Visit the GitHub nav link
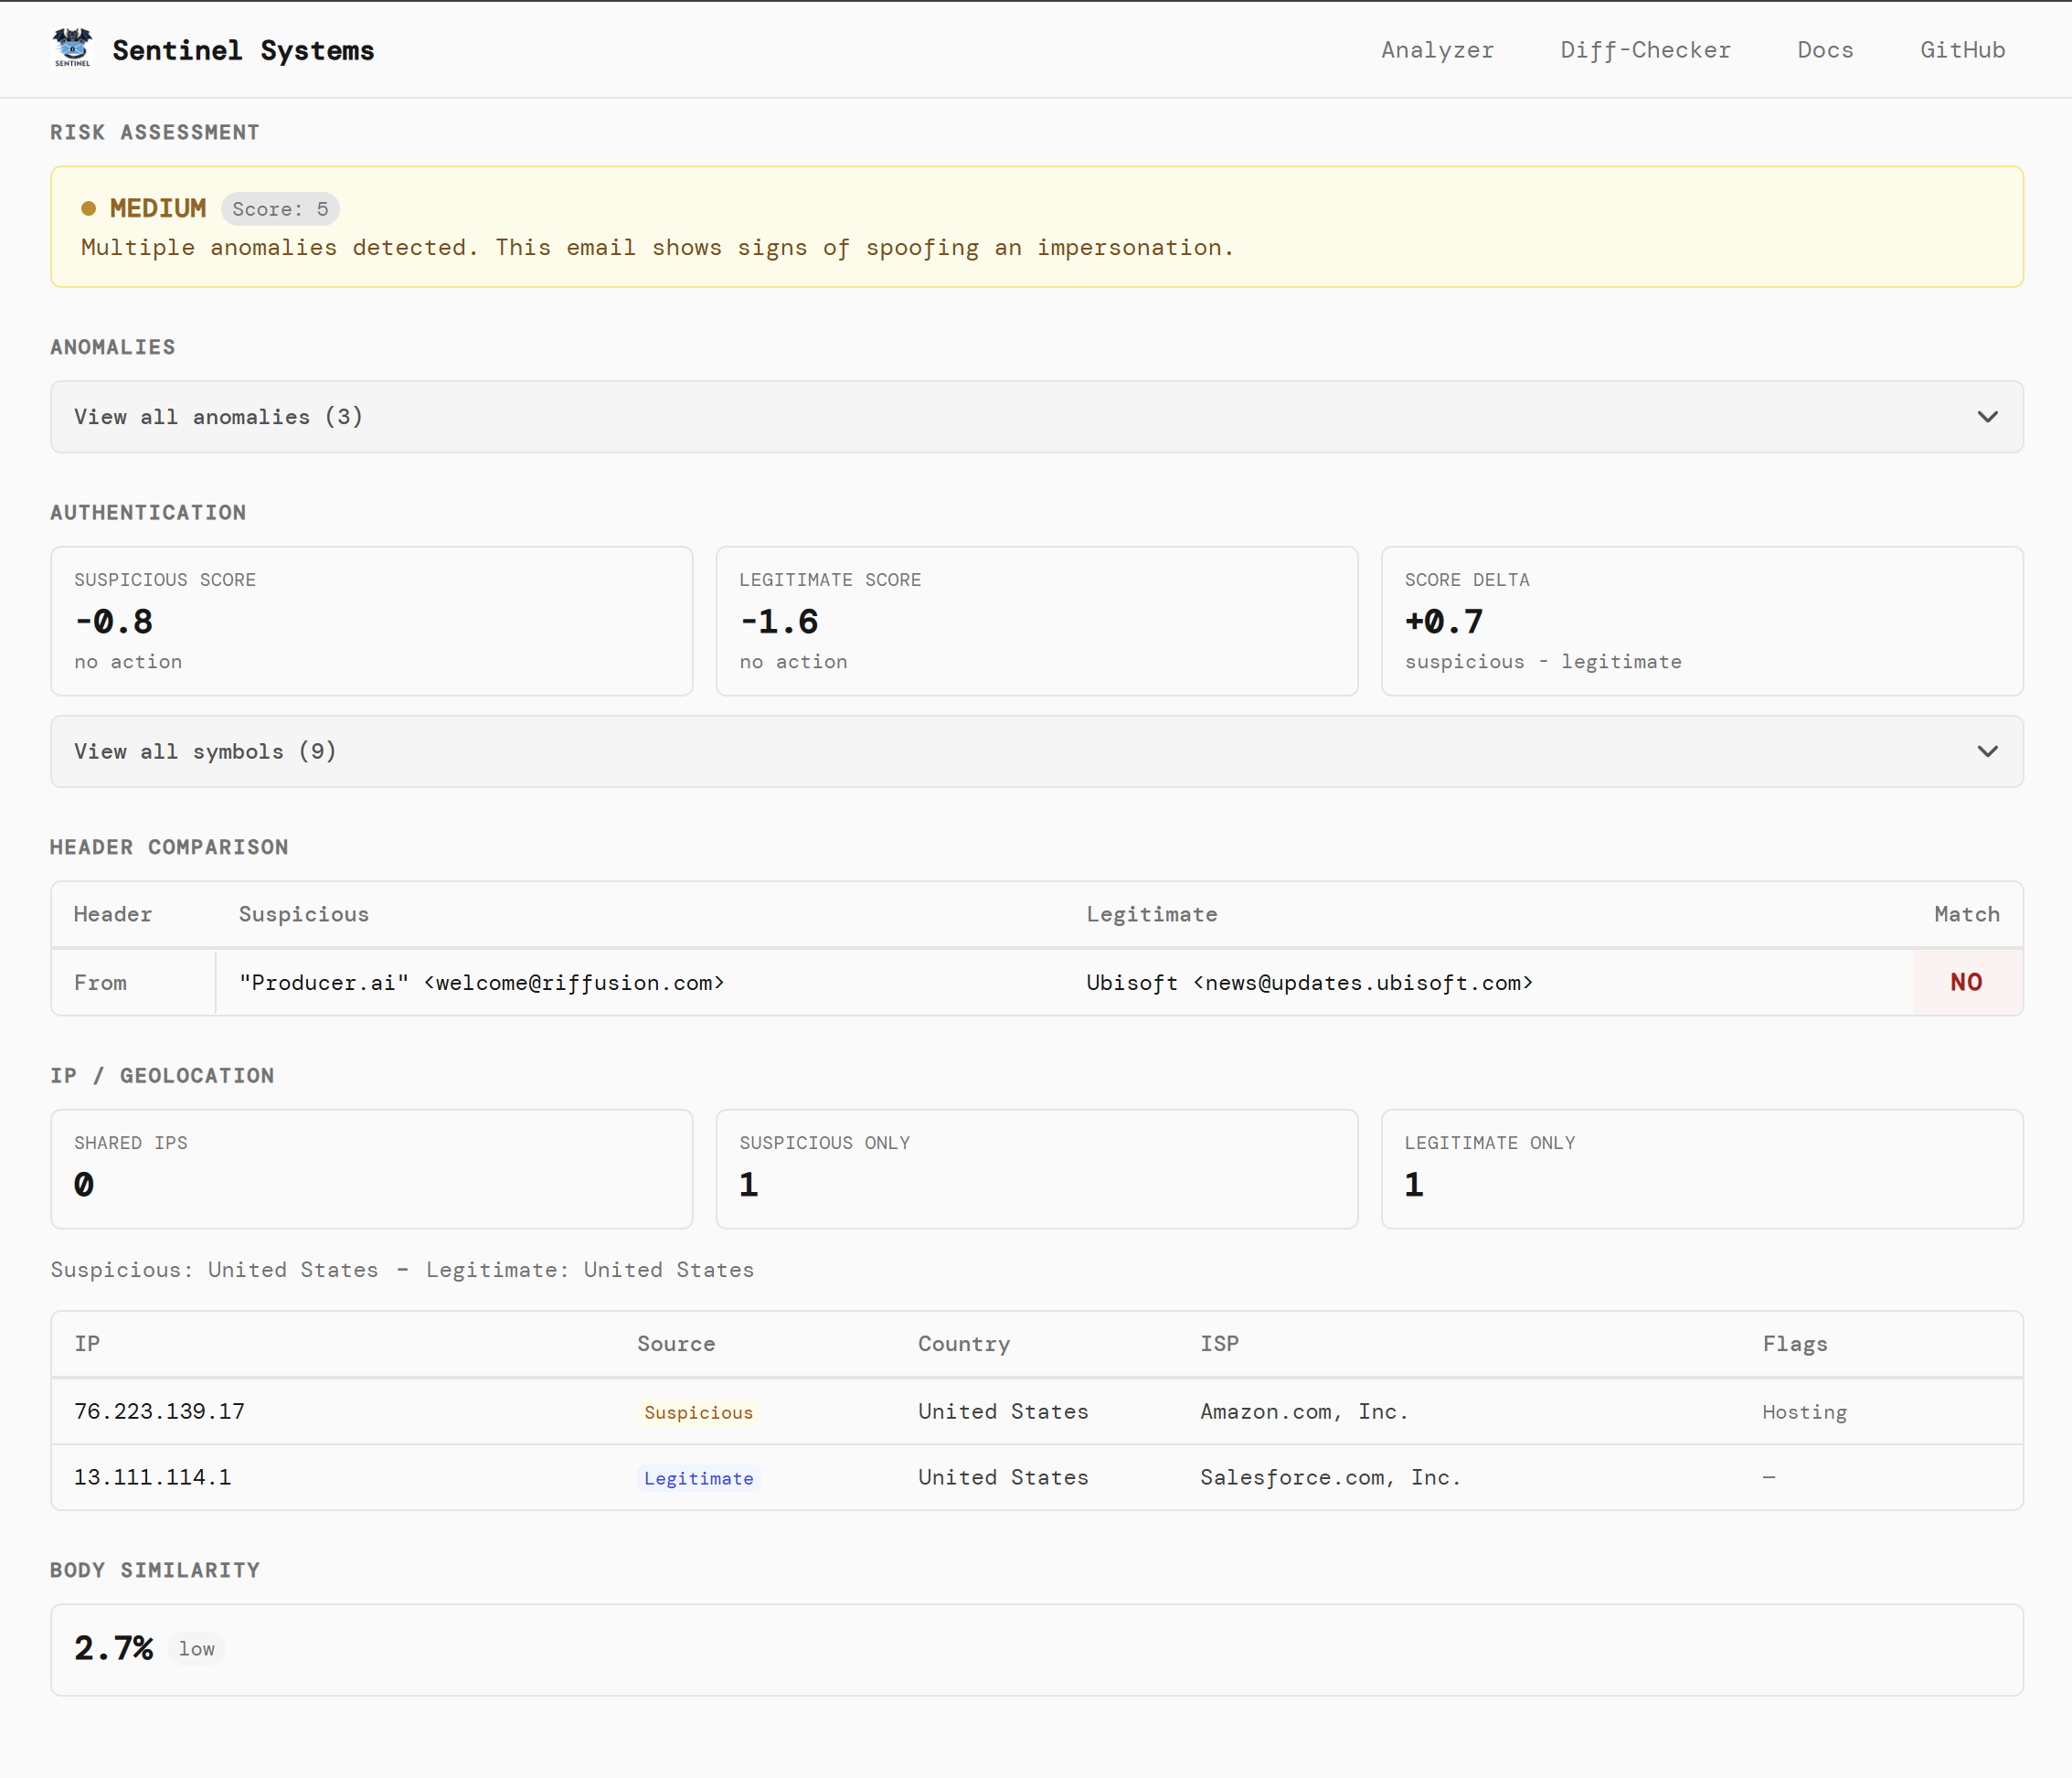The width and height of the screenshot is (2072, 1778). tap(1962, 50)
